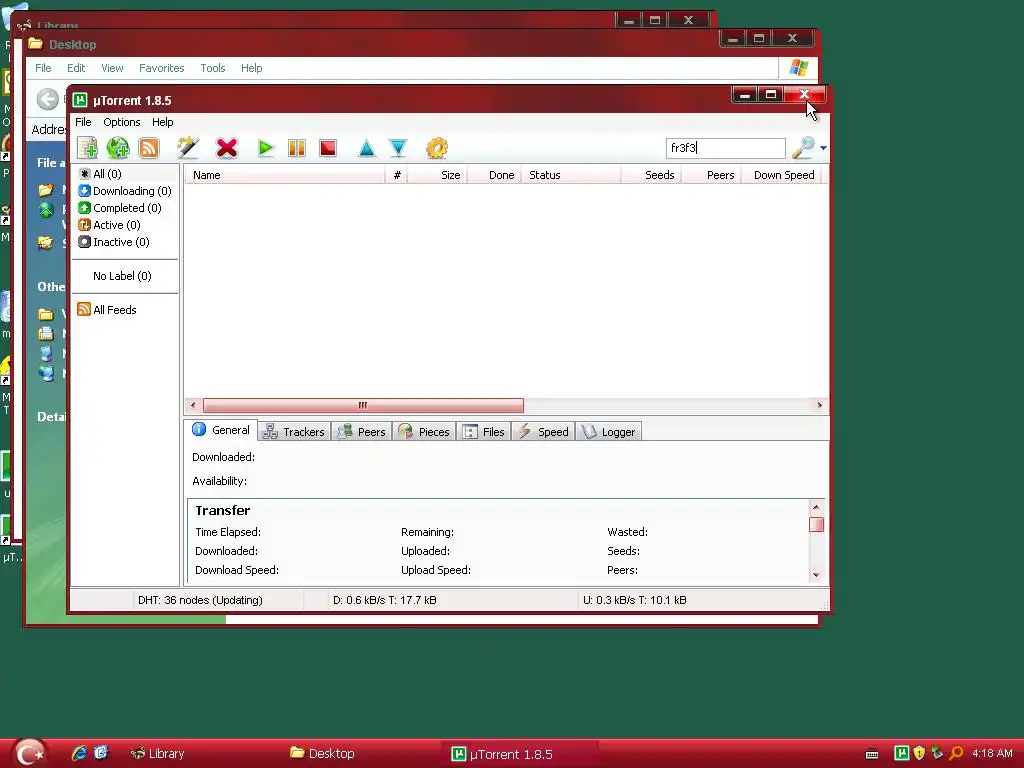The height and width of the screenshot is (768, 1024).
Task: Switch to the Peers tab
Action: point(362,432)
